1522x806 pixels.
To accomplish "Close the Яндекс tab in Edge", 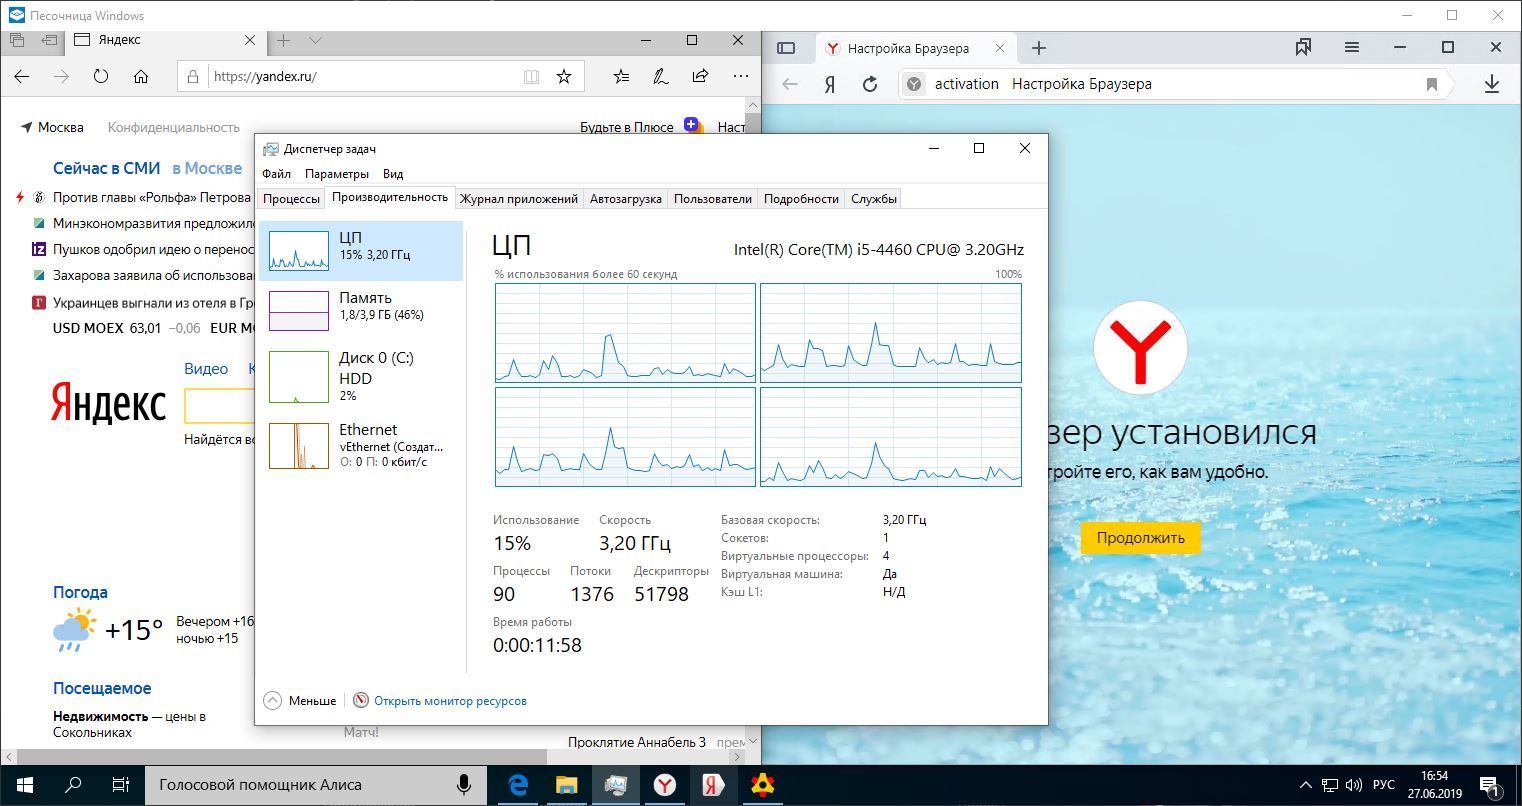I will coord(250,40).
